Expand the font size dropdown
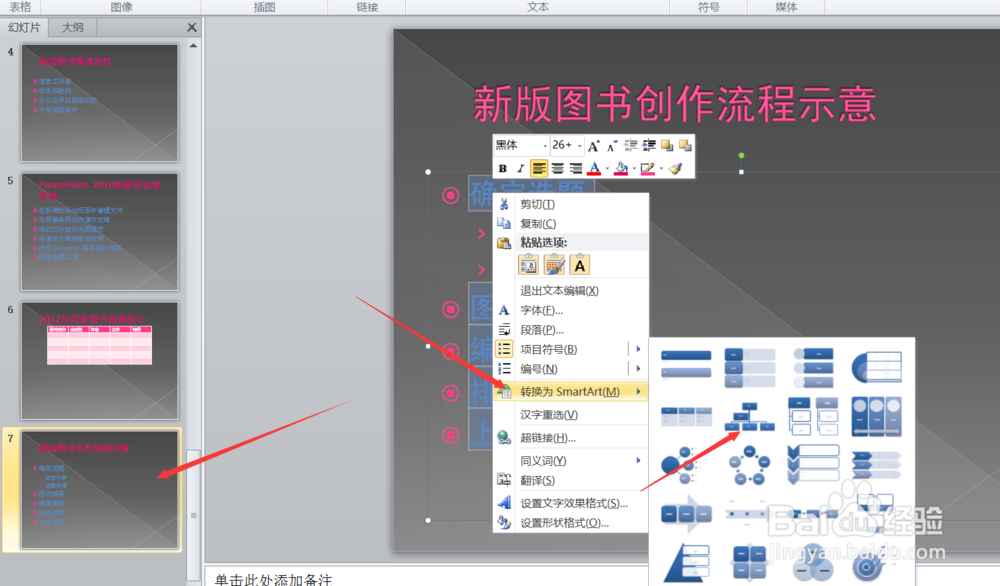Viewport: 1000px width, 586px height. (580, 145)
